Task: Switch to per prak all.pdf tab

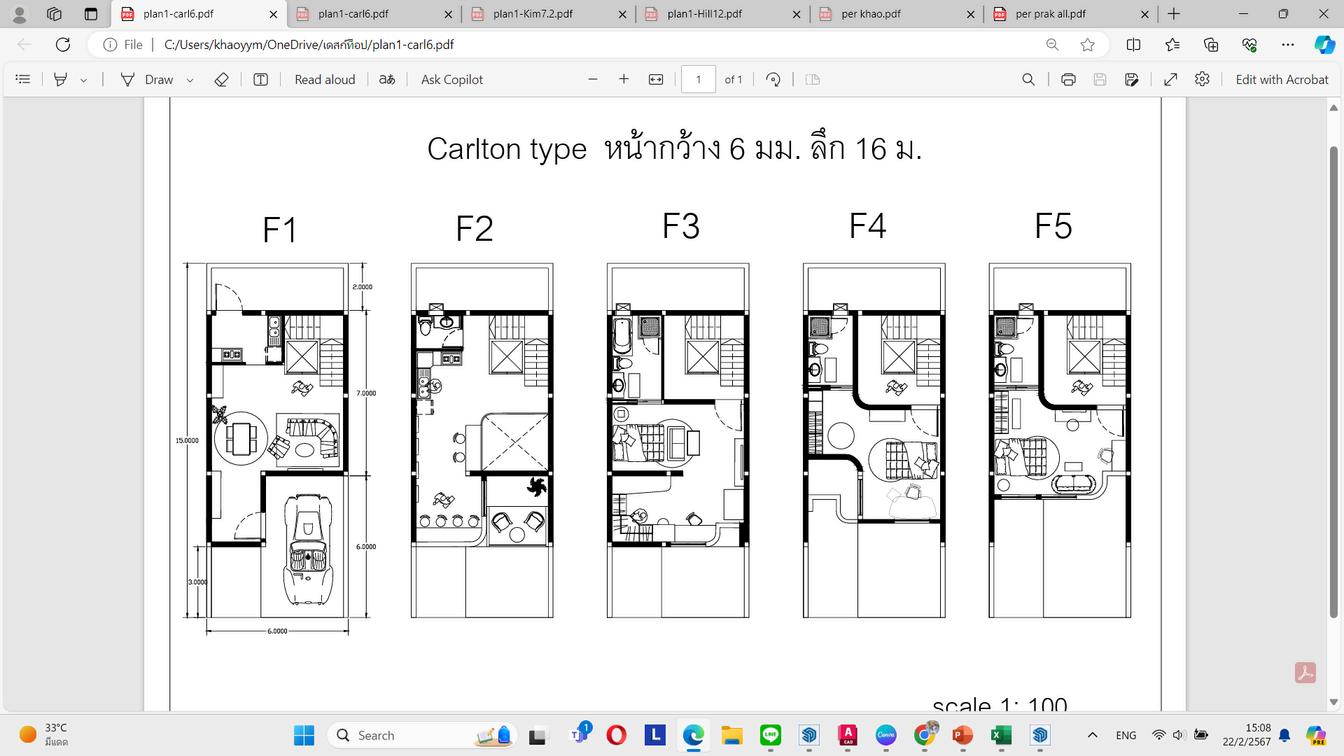Action: (1069, 14)
